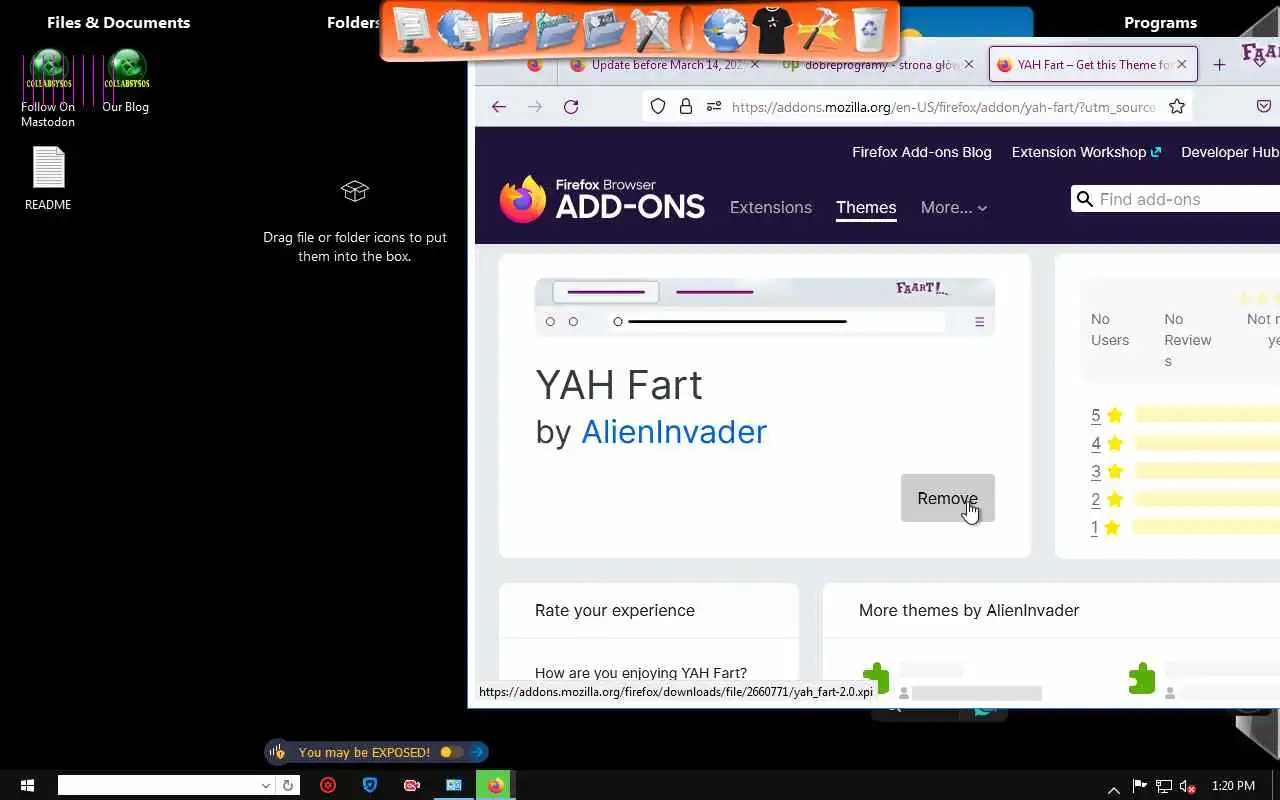Click the refresh icon next to taskbar search
The height and width of the screenshot is (800, 1280).
click(288, 785)
